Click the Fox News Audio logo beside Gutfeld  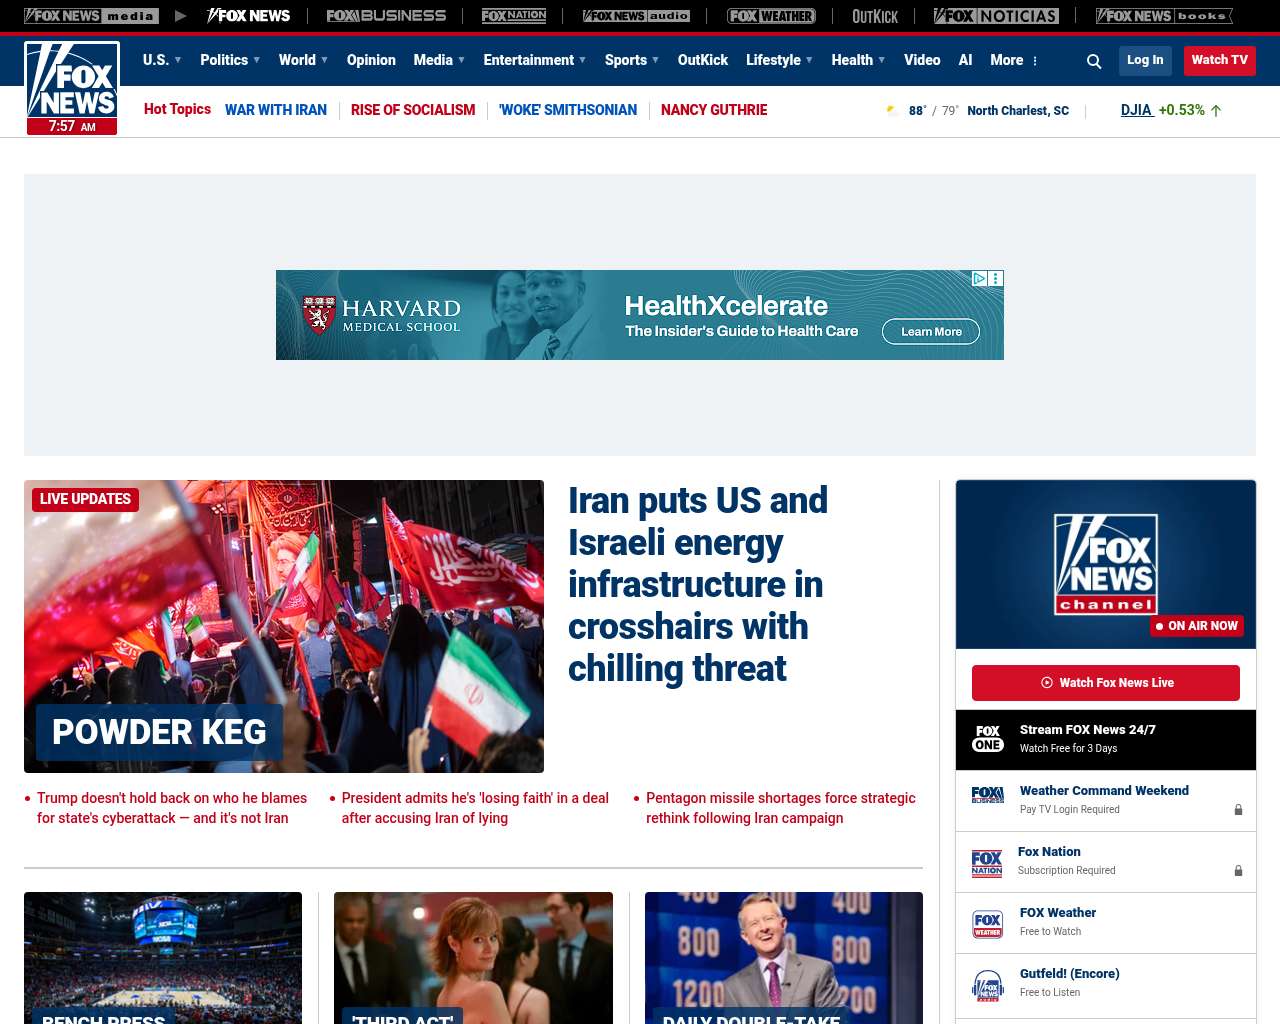(x=988, y=986)
